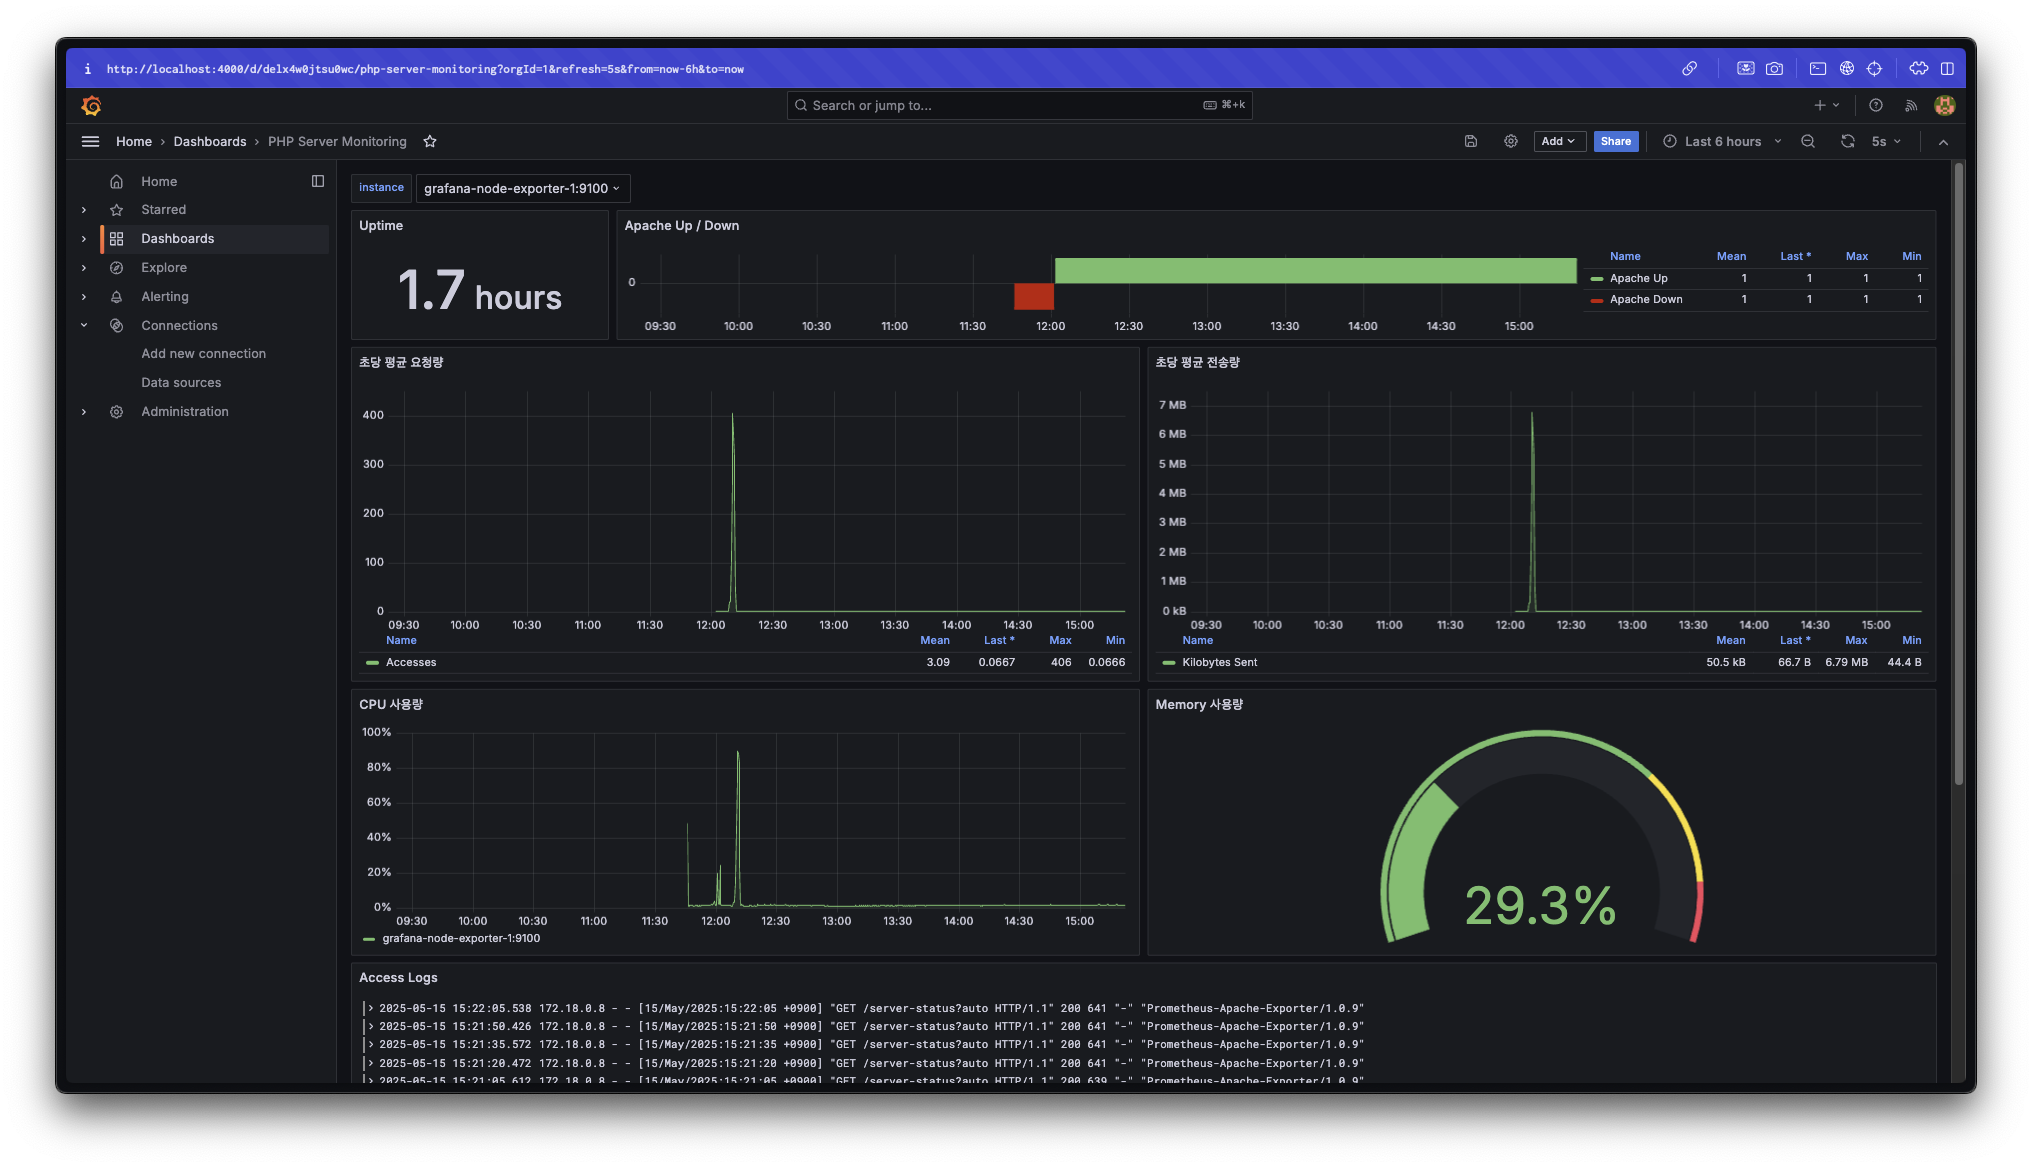This screenshot has width=2032, height=1167.
Task: Toggle the hamburger navigation menu
Action: 90,141
